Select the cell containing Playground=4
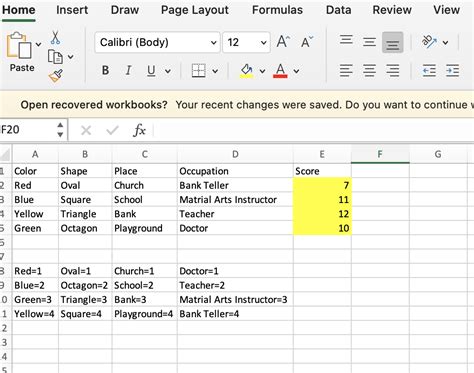The image size is (474, 373). (x=145, y=314)
